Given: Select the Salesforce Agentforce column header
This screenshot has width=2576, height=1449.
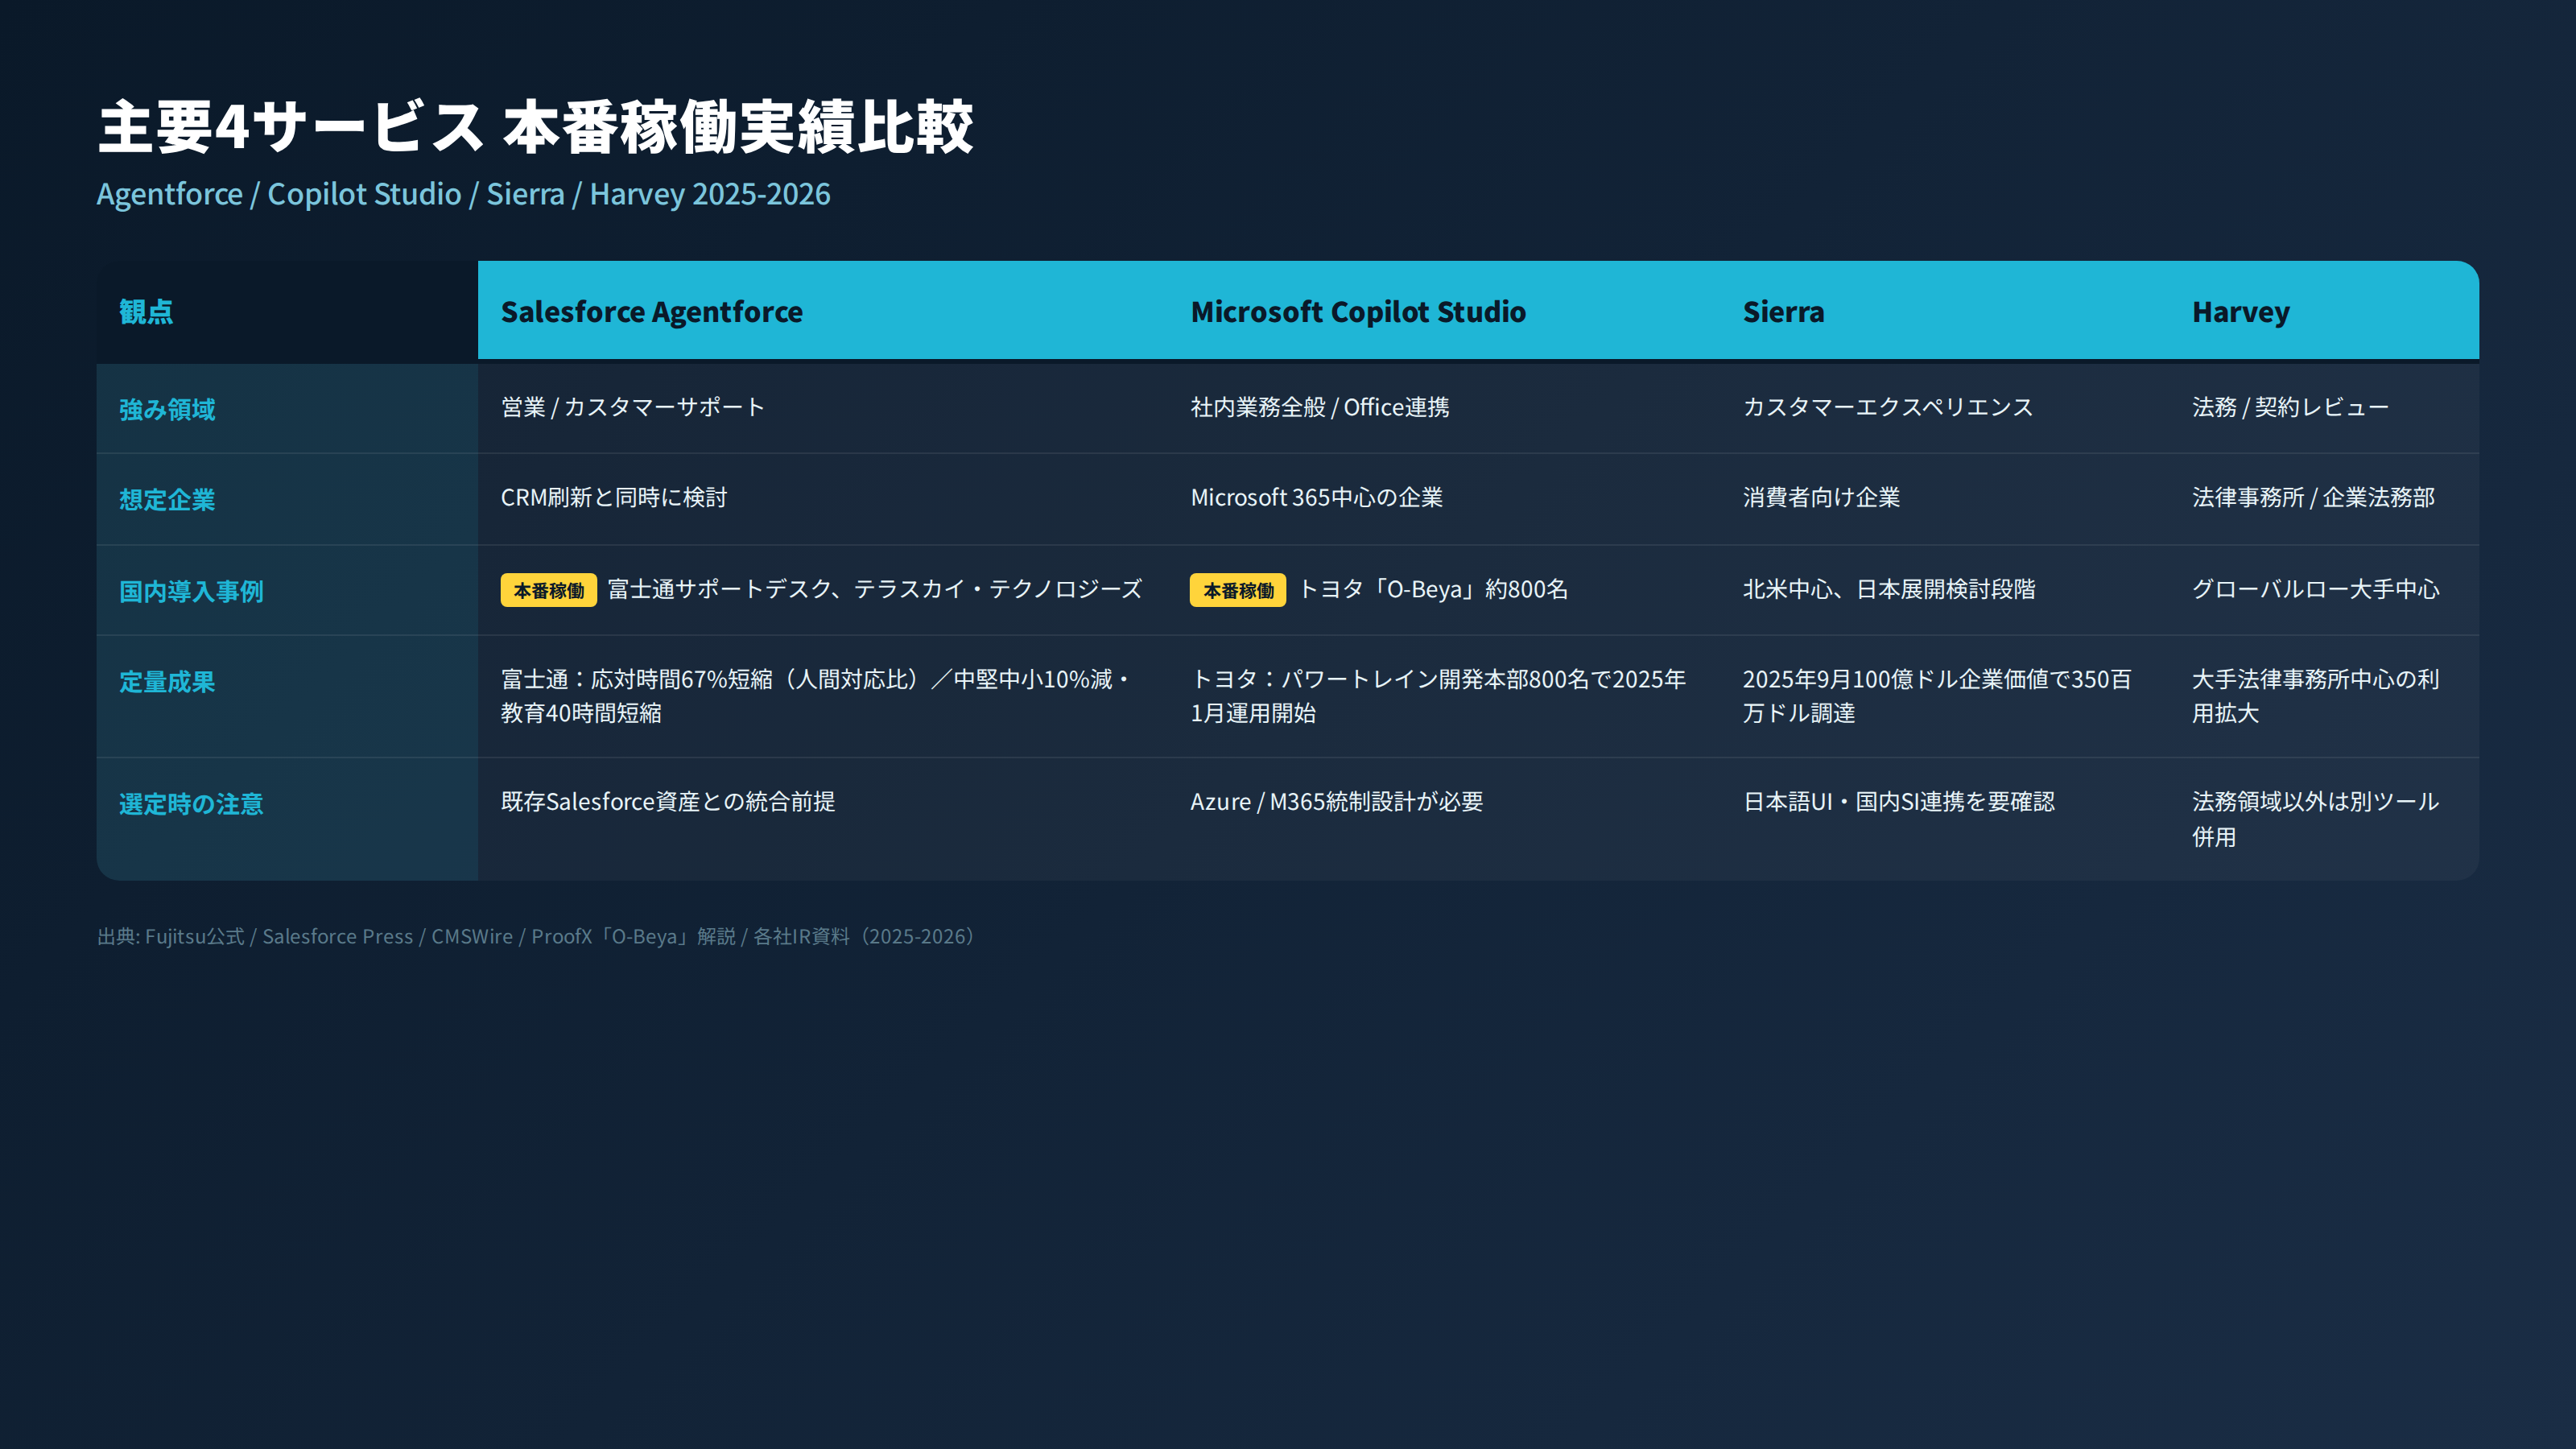Looking at the screenshot, I should pos(822,311).
